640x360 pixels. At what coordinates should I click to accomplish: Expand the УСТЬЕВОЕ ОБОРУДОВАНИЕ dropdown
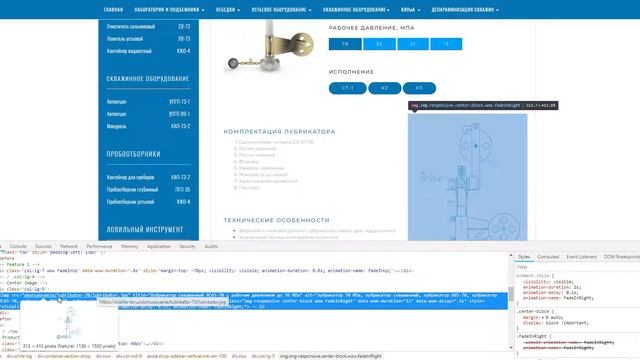281,10
